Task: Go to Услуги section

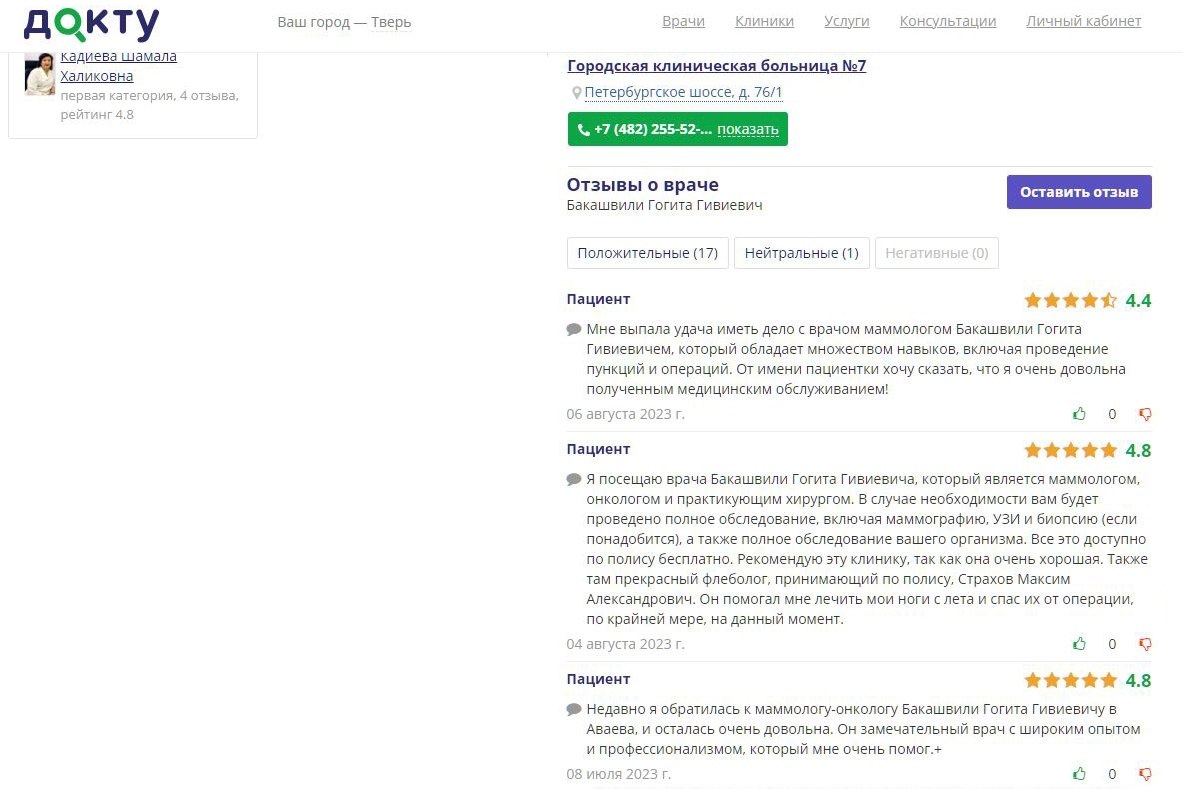Action: click(x=847, y=21)
